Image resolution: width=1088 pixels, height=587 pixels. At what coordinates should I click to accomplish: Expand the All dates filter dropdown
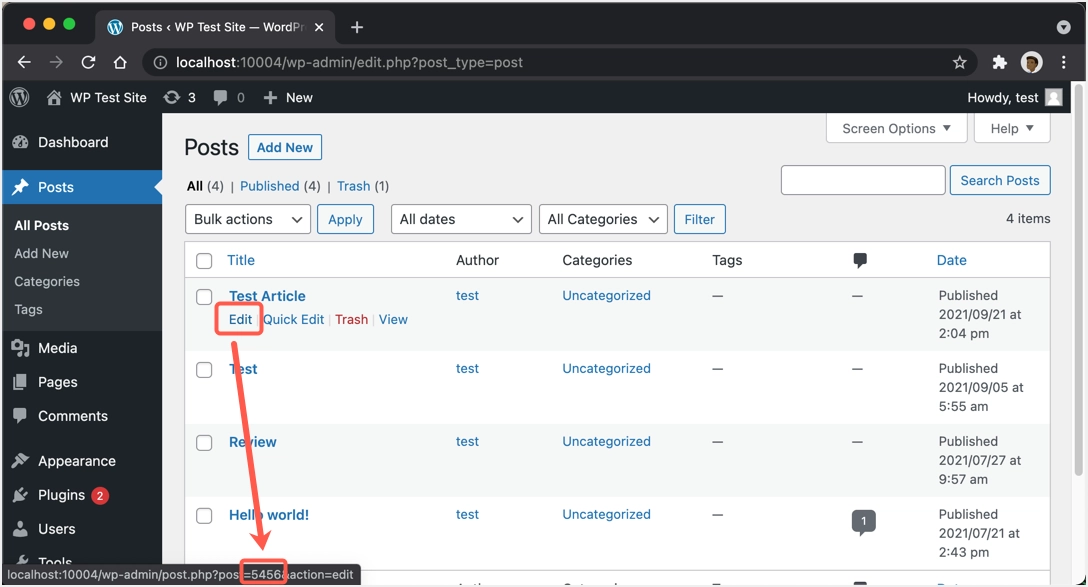pos(461,219)
